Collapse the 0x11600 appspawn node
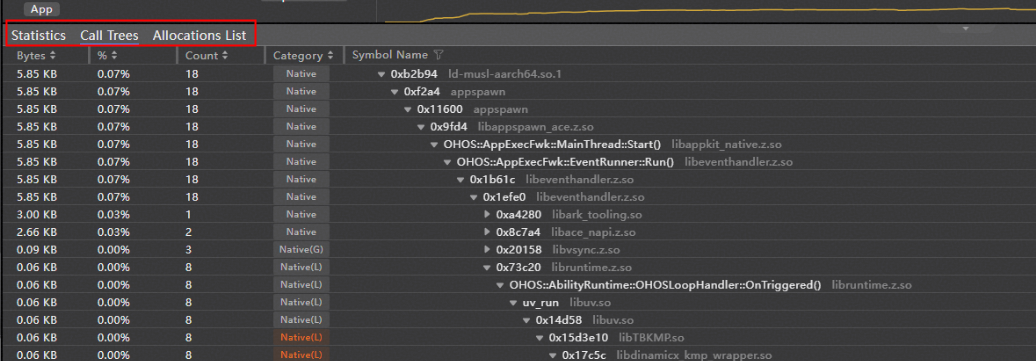This screenshot has height=361, width=1036. pos(408,109)
